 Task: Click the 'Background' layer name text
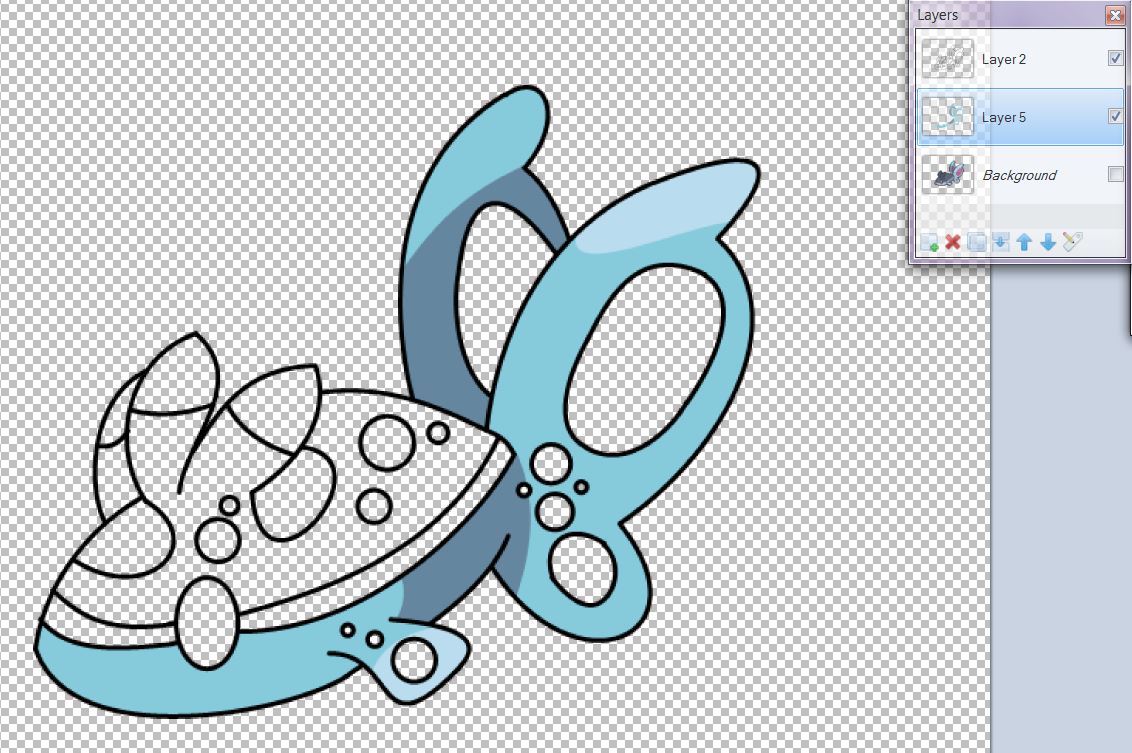tap(1019, 175)
